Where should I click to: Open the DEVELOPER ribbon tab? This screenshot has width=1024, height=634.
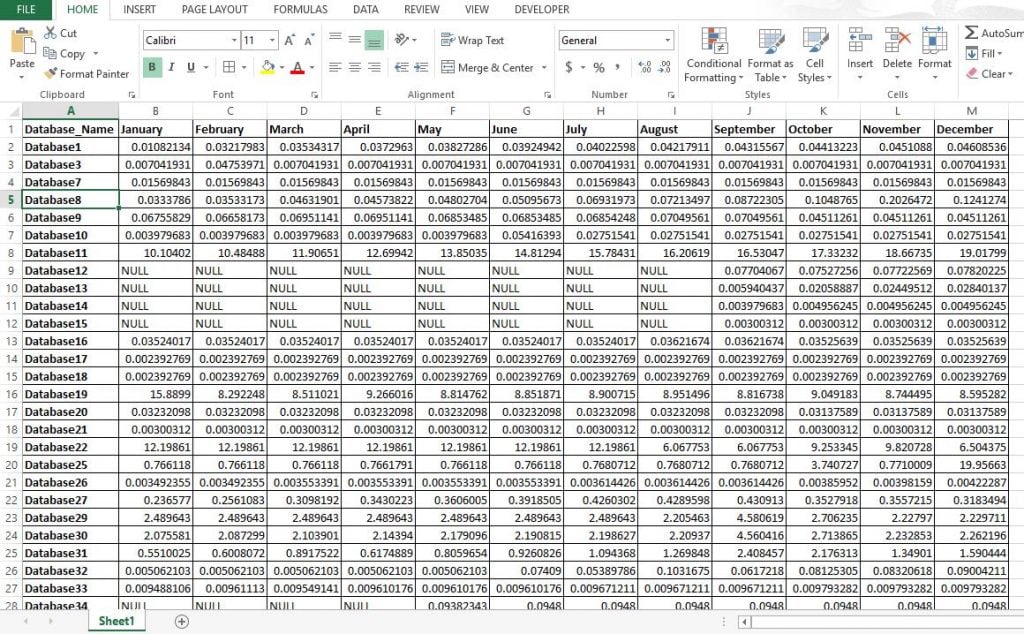click(541, 9)
